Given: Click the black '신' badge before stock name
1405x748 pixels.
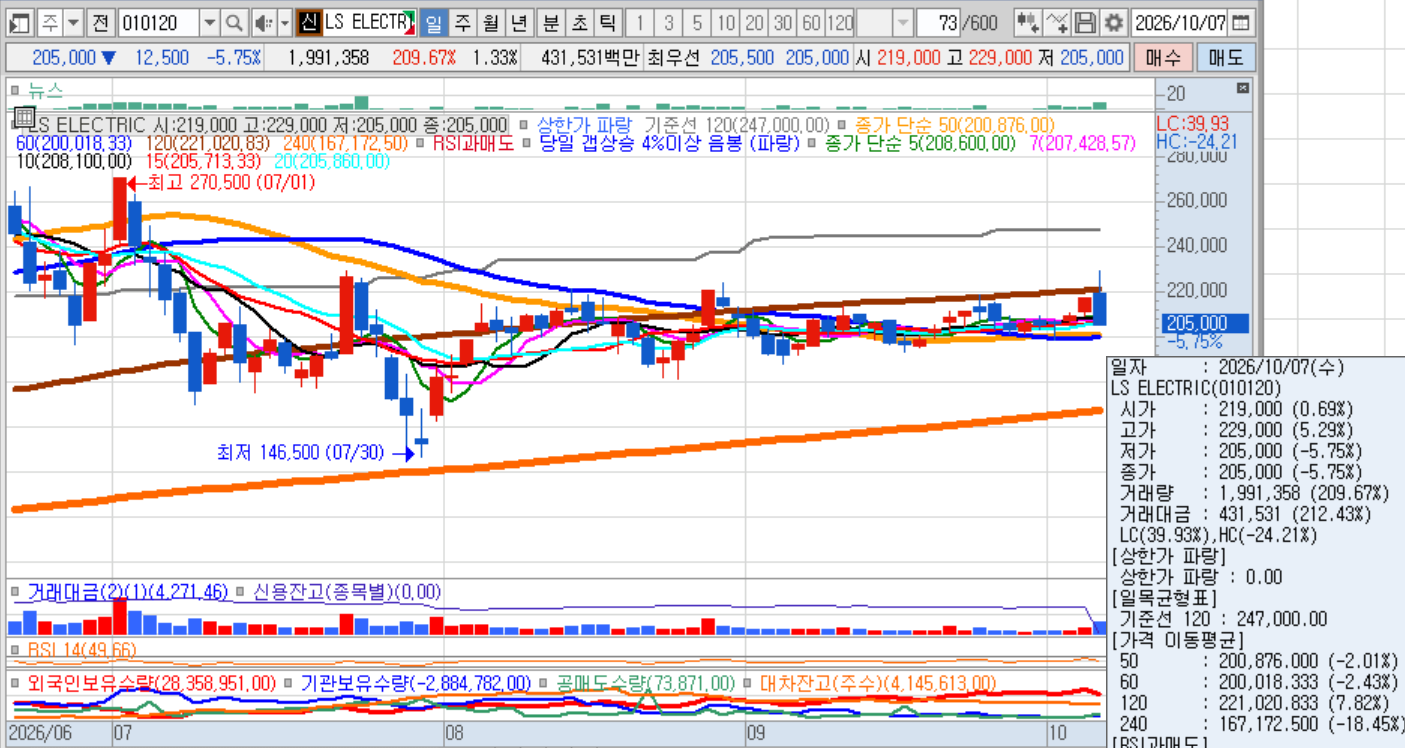Looking at the screenshot, I should tap(310, 22).
